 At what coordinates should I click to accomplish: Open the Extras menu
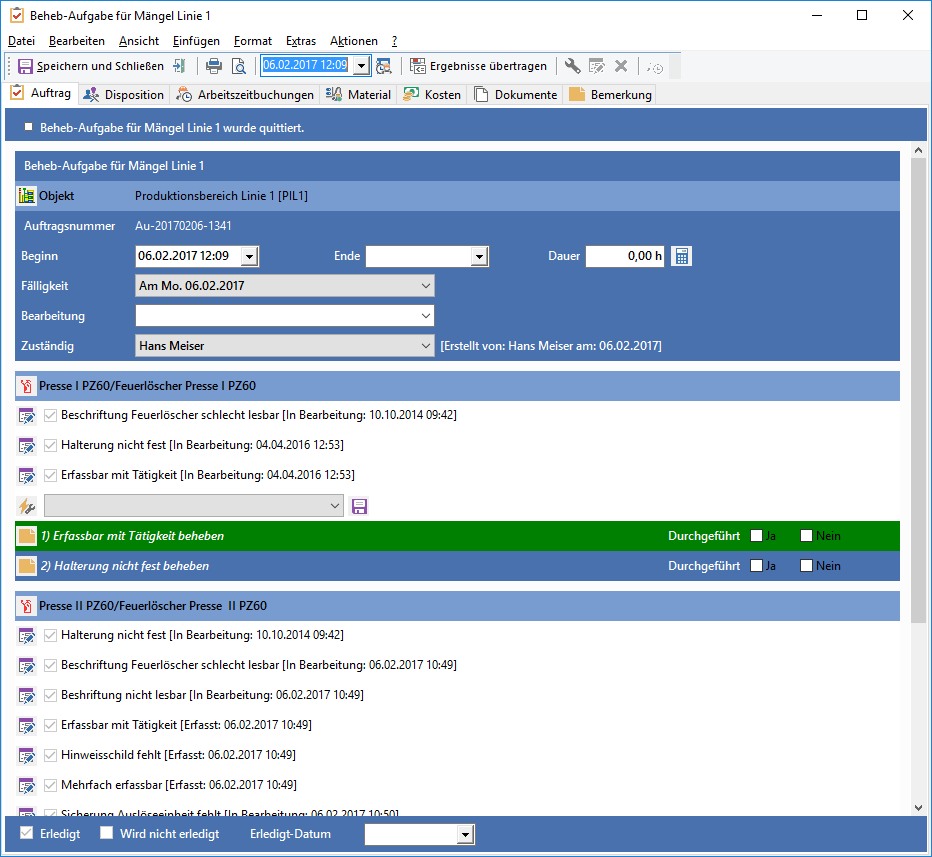pyautogui.click(x=301, y=41)
